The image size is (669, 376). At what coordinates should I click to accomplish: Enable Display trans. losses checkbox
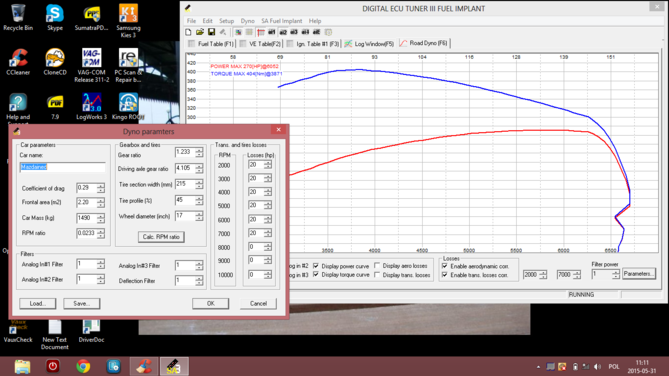[x=377, y=275]
